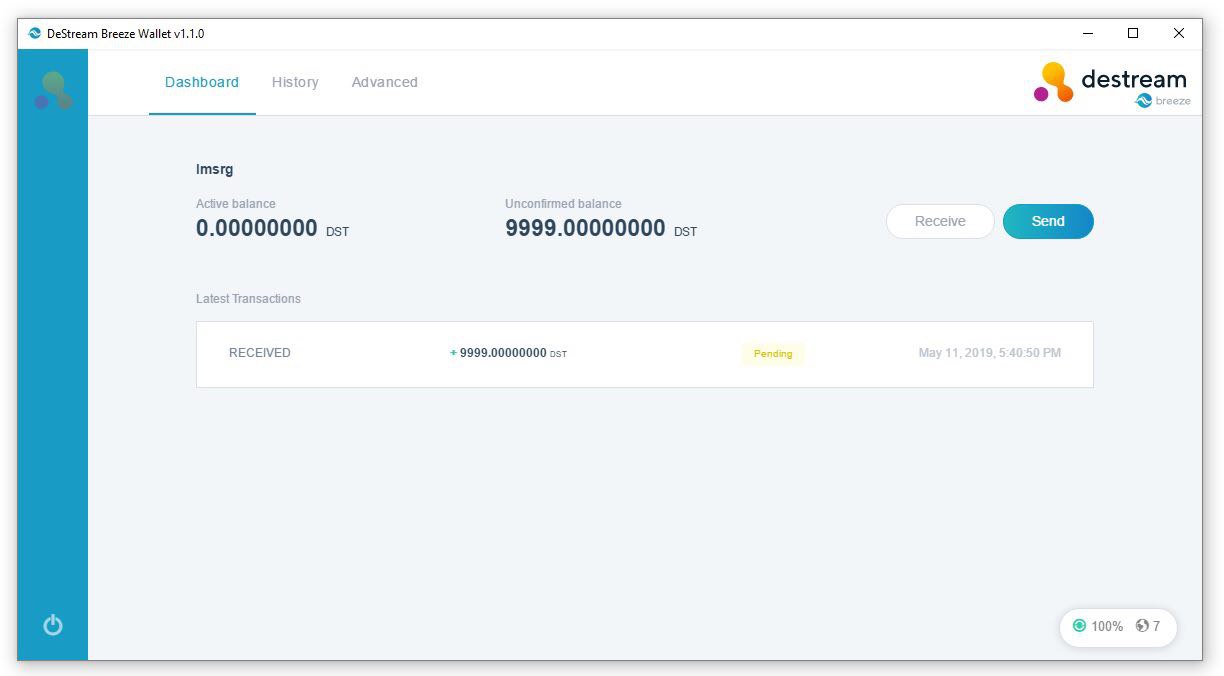The height and width of the screenshot is (676, 1224).
Task: Click the title bar app icon
Action: (x=35, y=33)
